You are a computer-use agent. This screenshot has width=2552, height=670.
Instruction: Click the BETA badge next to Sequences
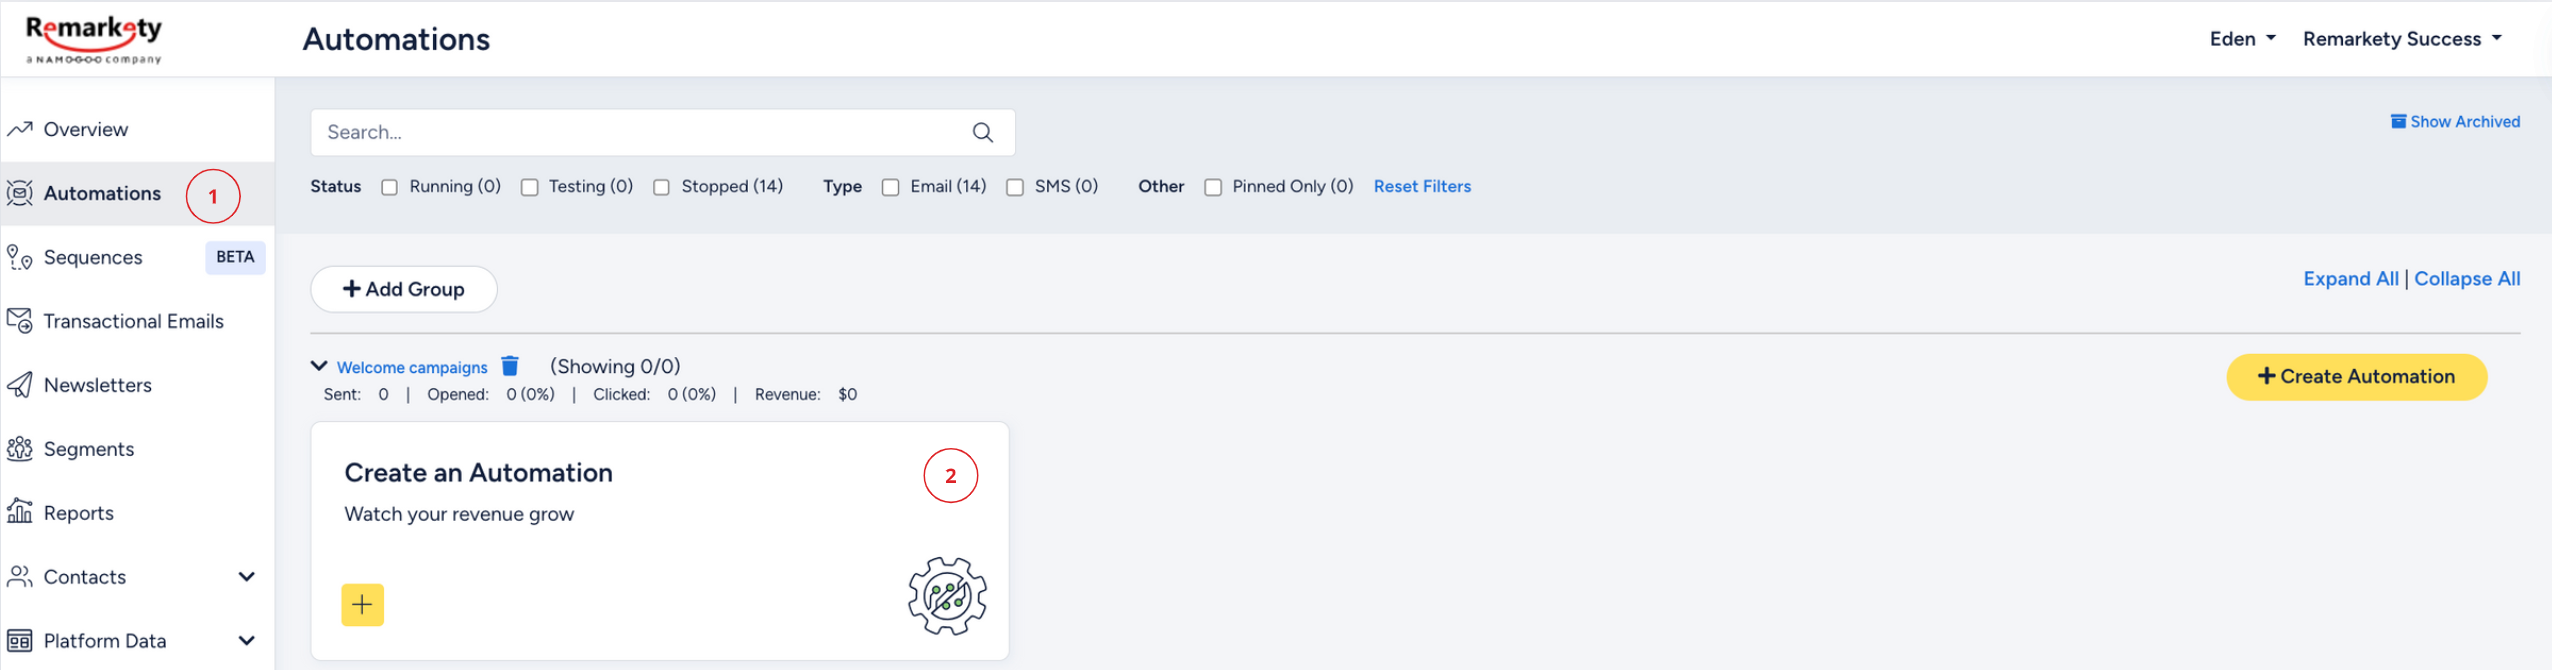point(235,257)
